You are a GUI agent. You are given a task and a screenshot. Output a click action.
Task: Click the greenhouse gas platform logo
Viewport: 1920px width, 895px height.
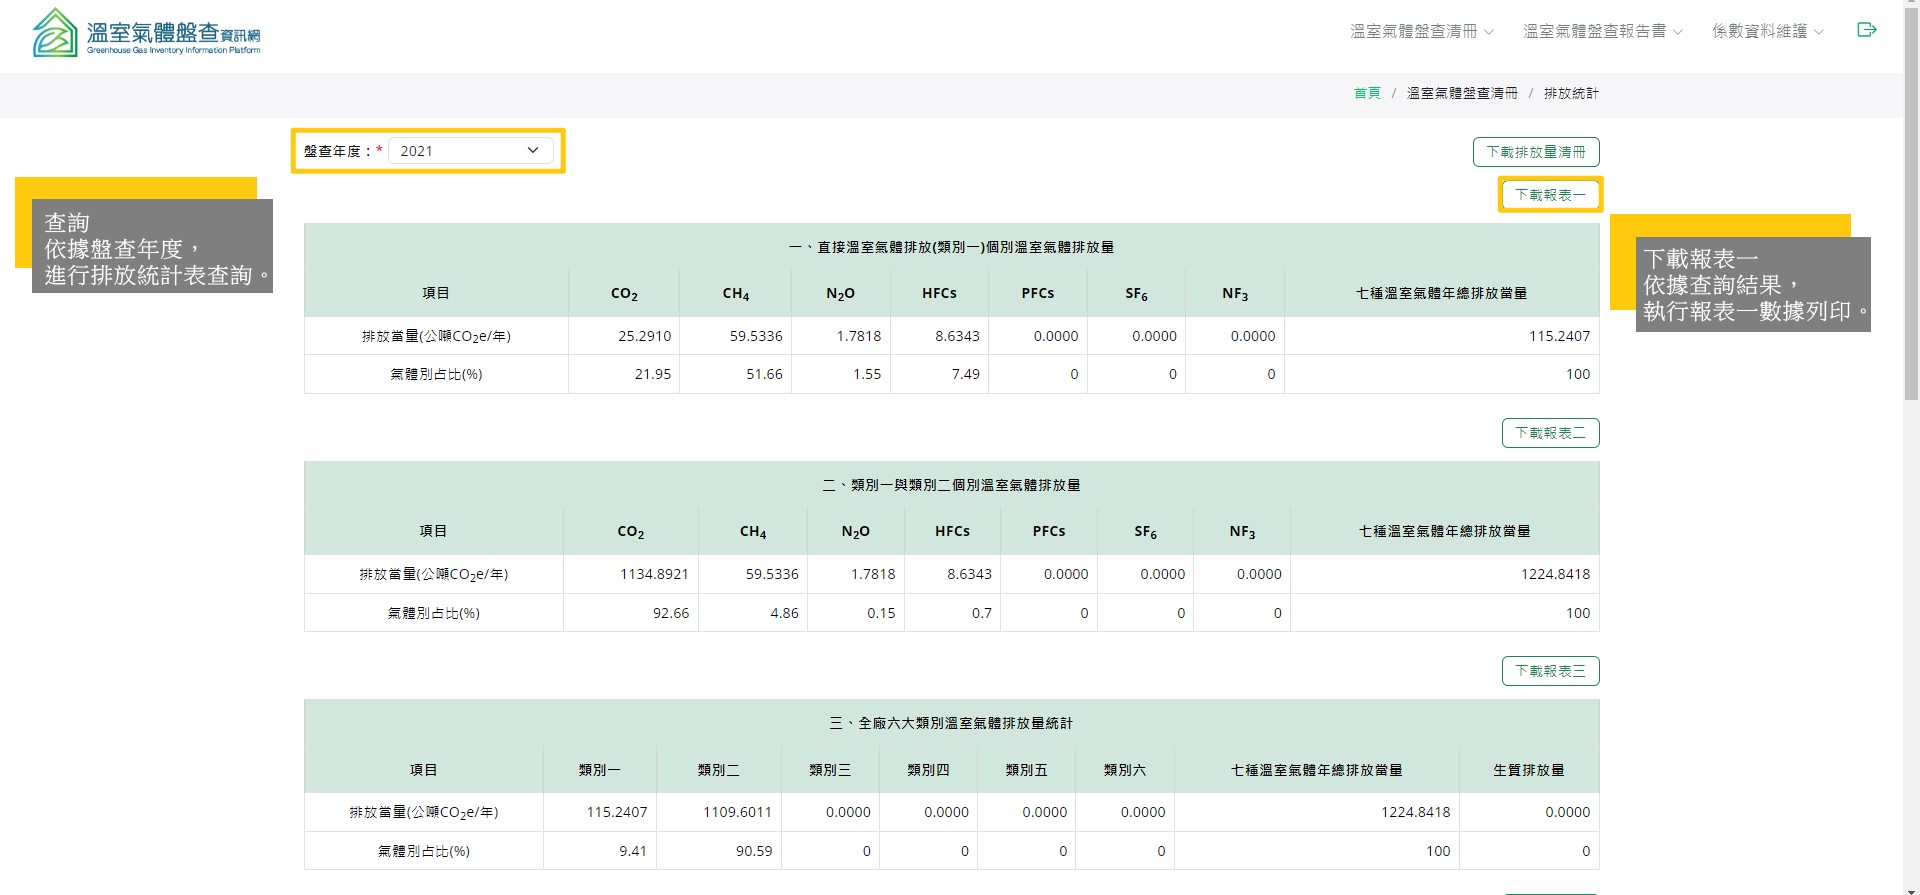[x=147, y=33]
